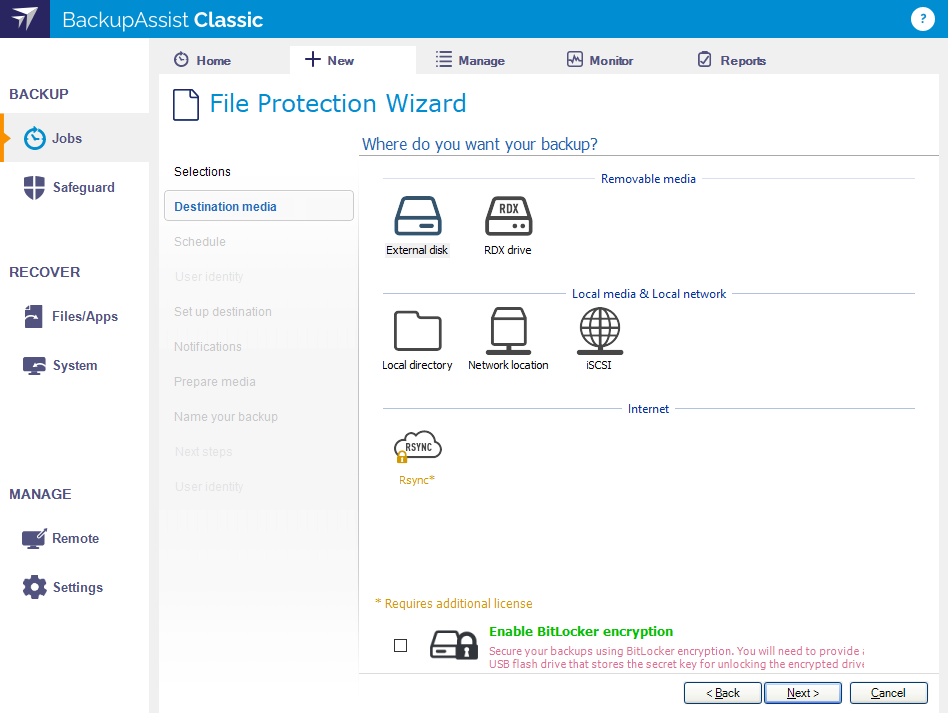
Task: Open the help question mark icon
Action: click(x=922, y=19)
